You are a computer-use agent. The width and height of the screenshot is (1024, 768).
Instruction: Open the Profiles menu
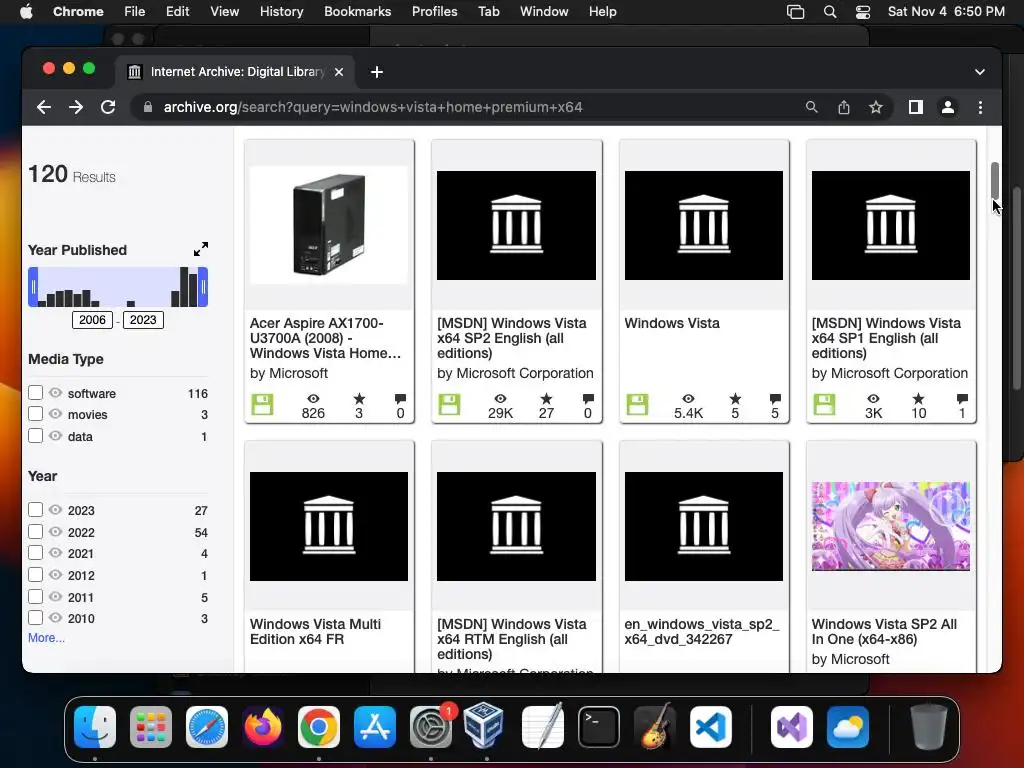(x=434, y=12)
